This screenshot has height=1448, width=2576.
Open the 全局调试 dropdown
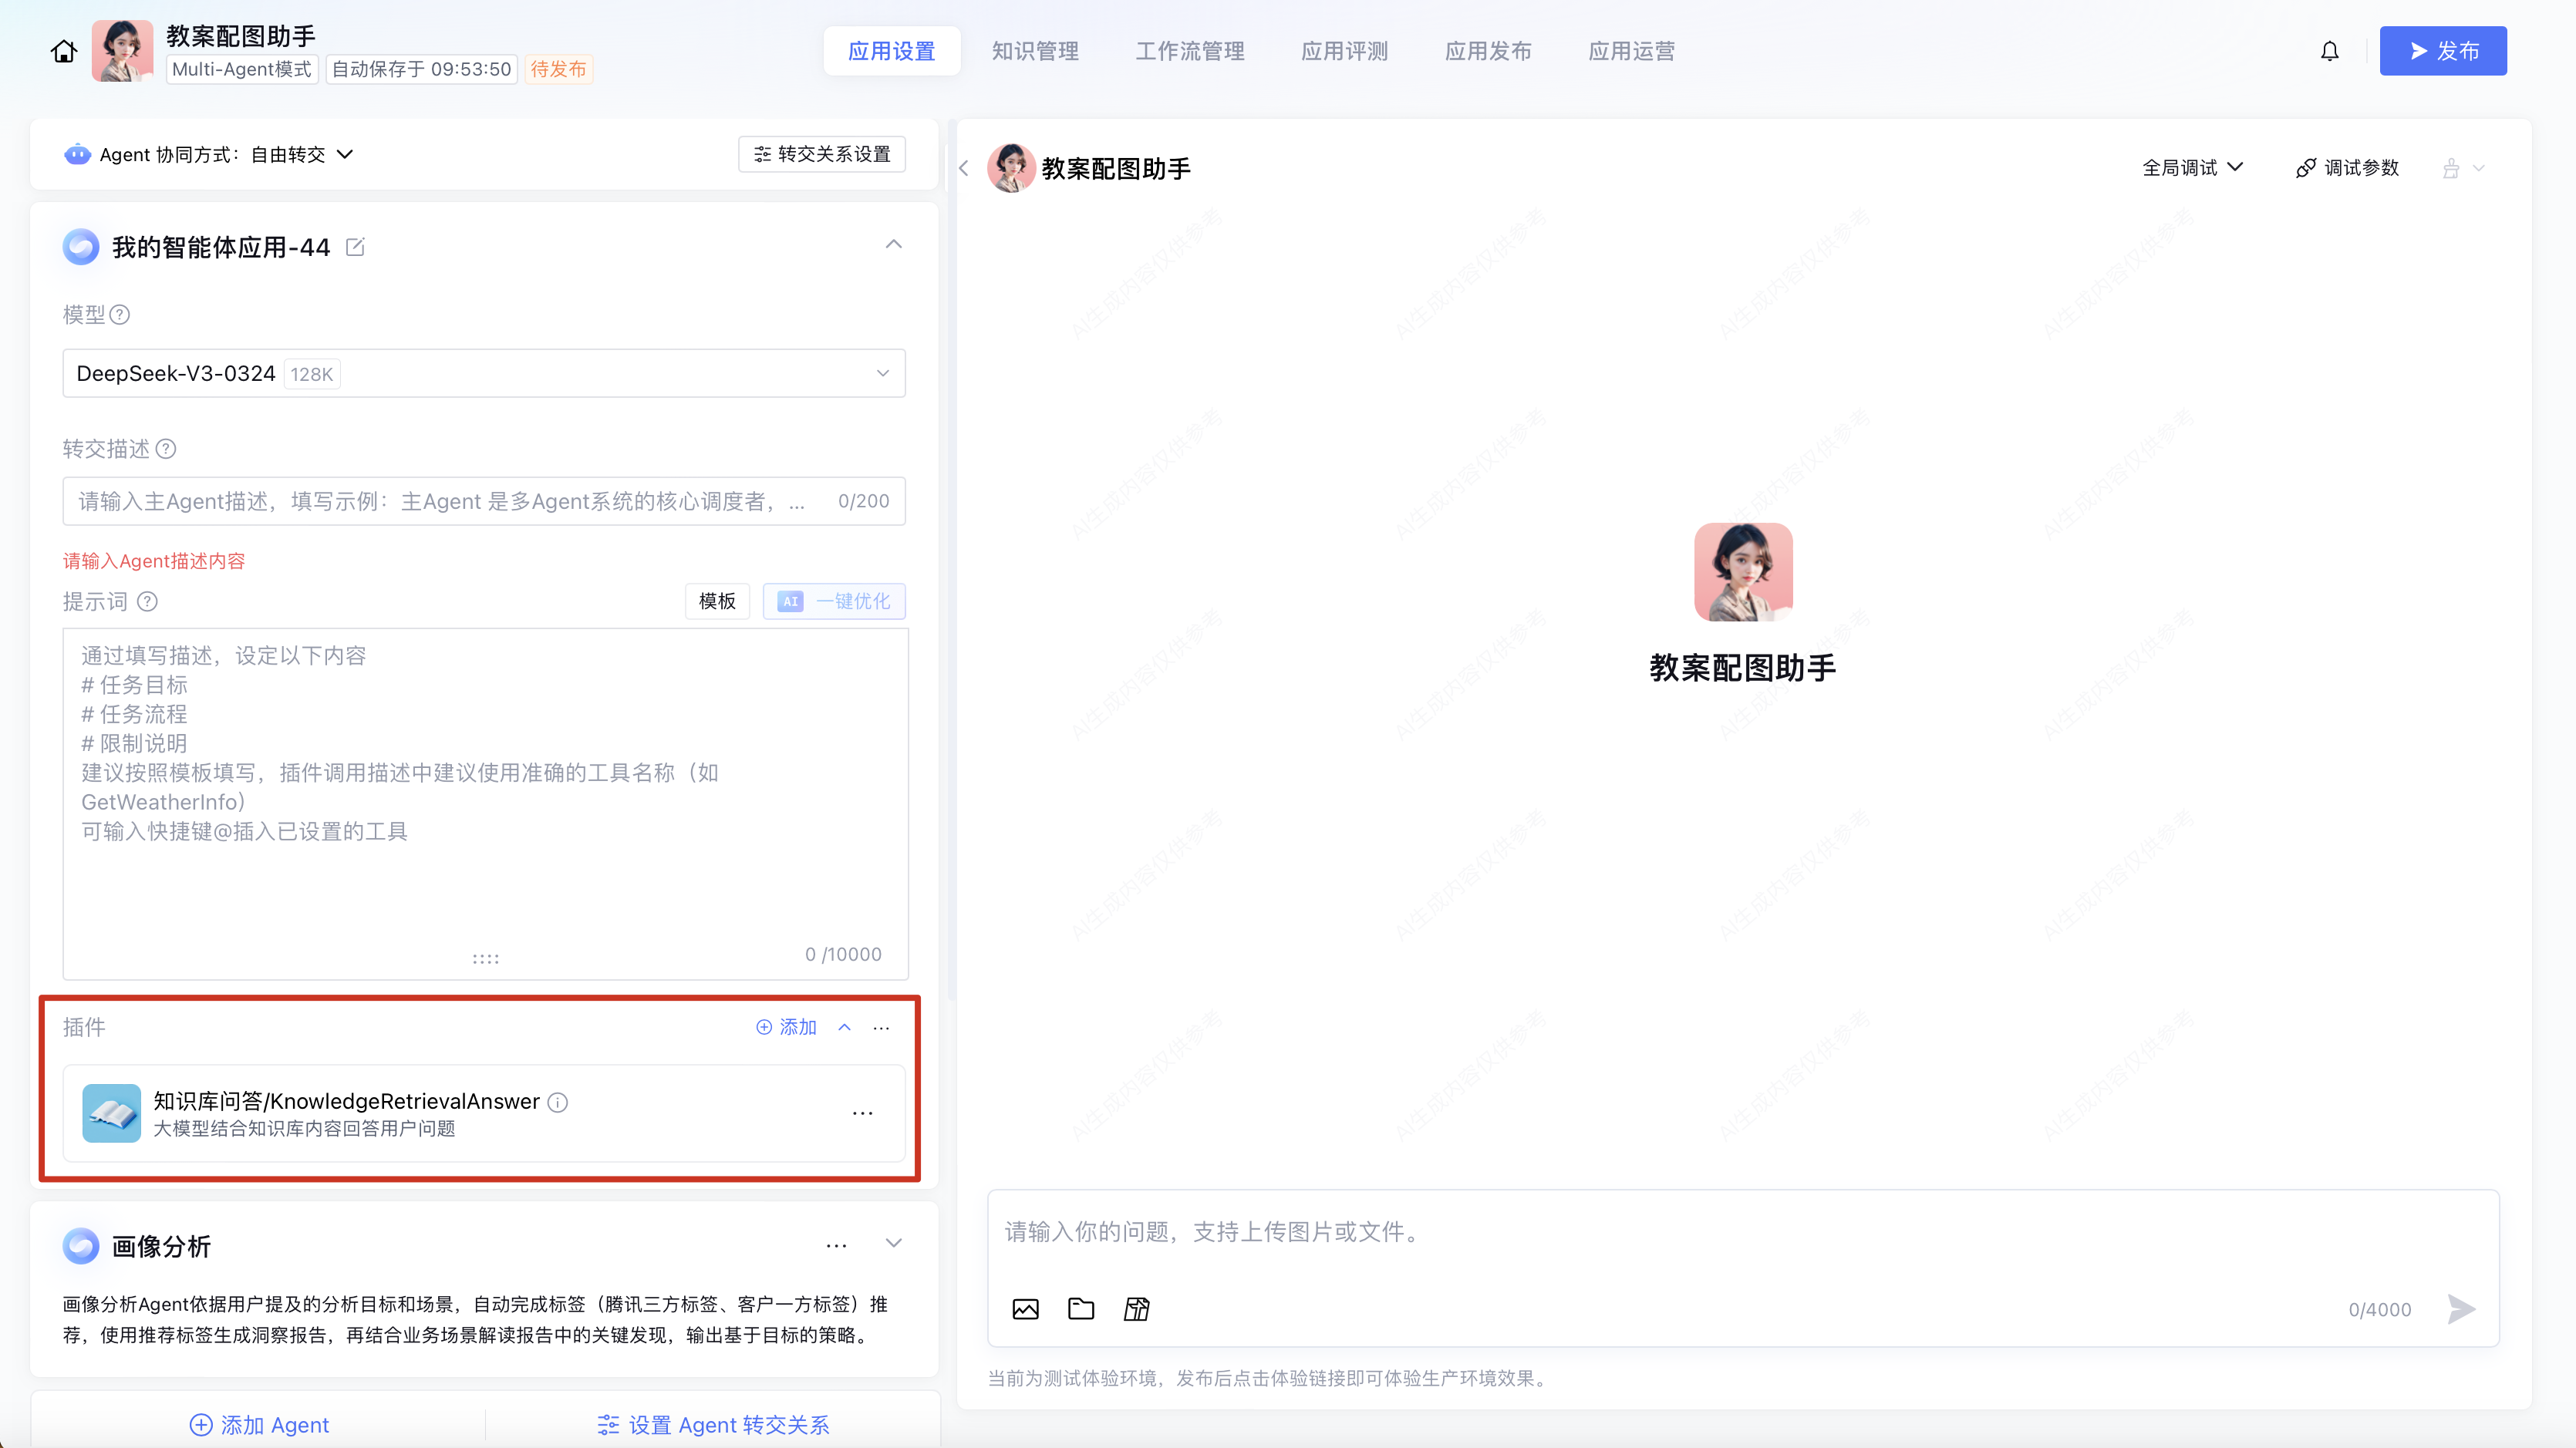[2192, 168]
